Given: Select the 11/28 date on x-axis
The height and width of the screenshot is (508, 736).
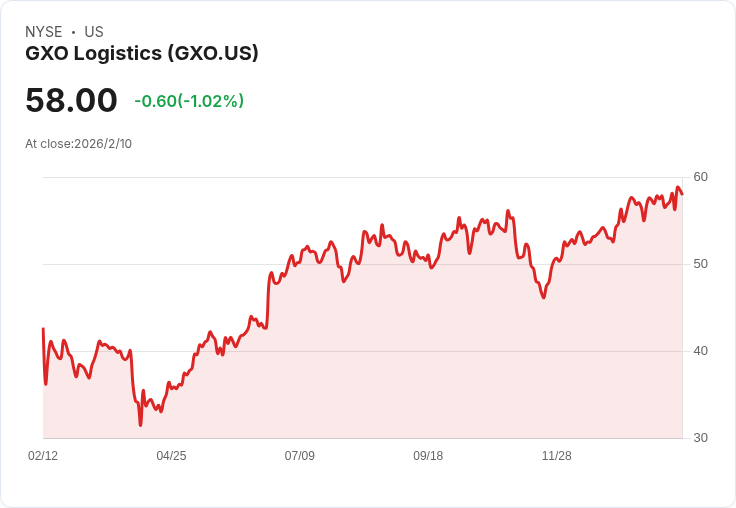Looking at the screenshot, I should pos(556,456).
